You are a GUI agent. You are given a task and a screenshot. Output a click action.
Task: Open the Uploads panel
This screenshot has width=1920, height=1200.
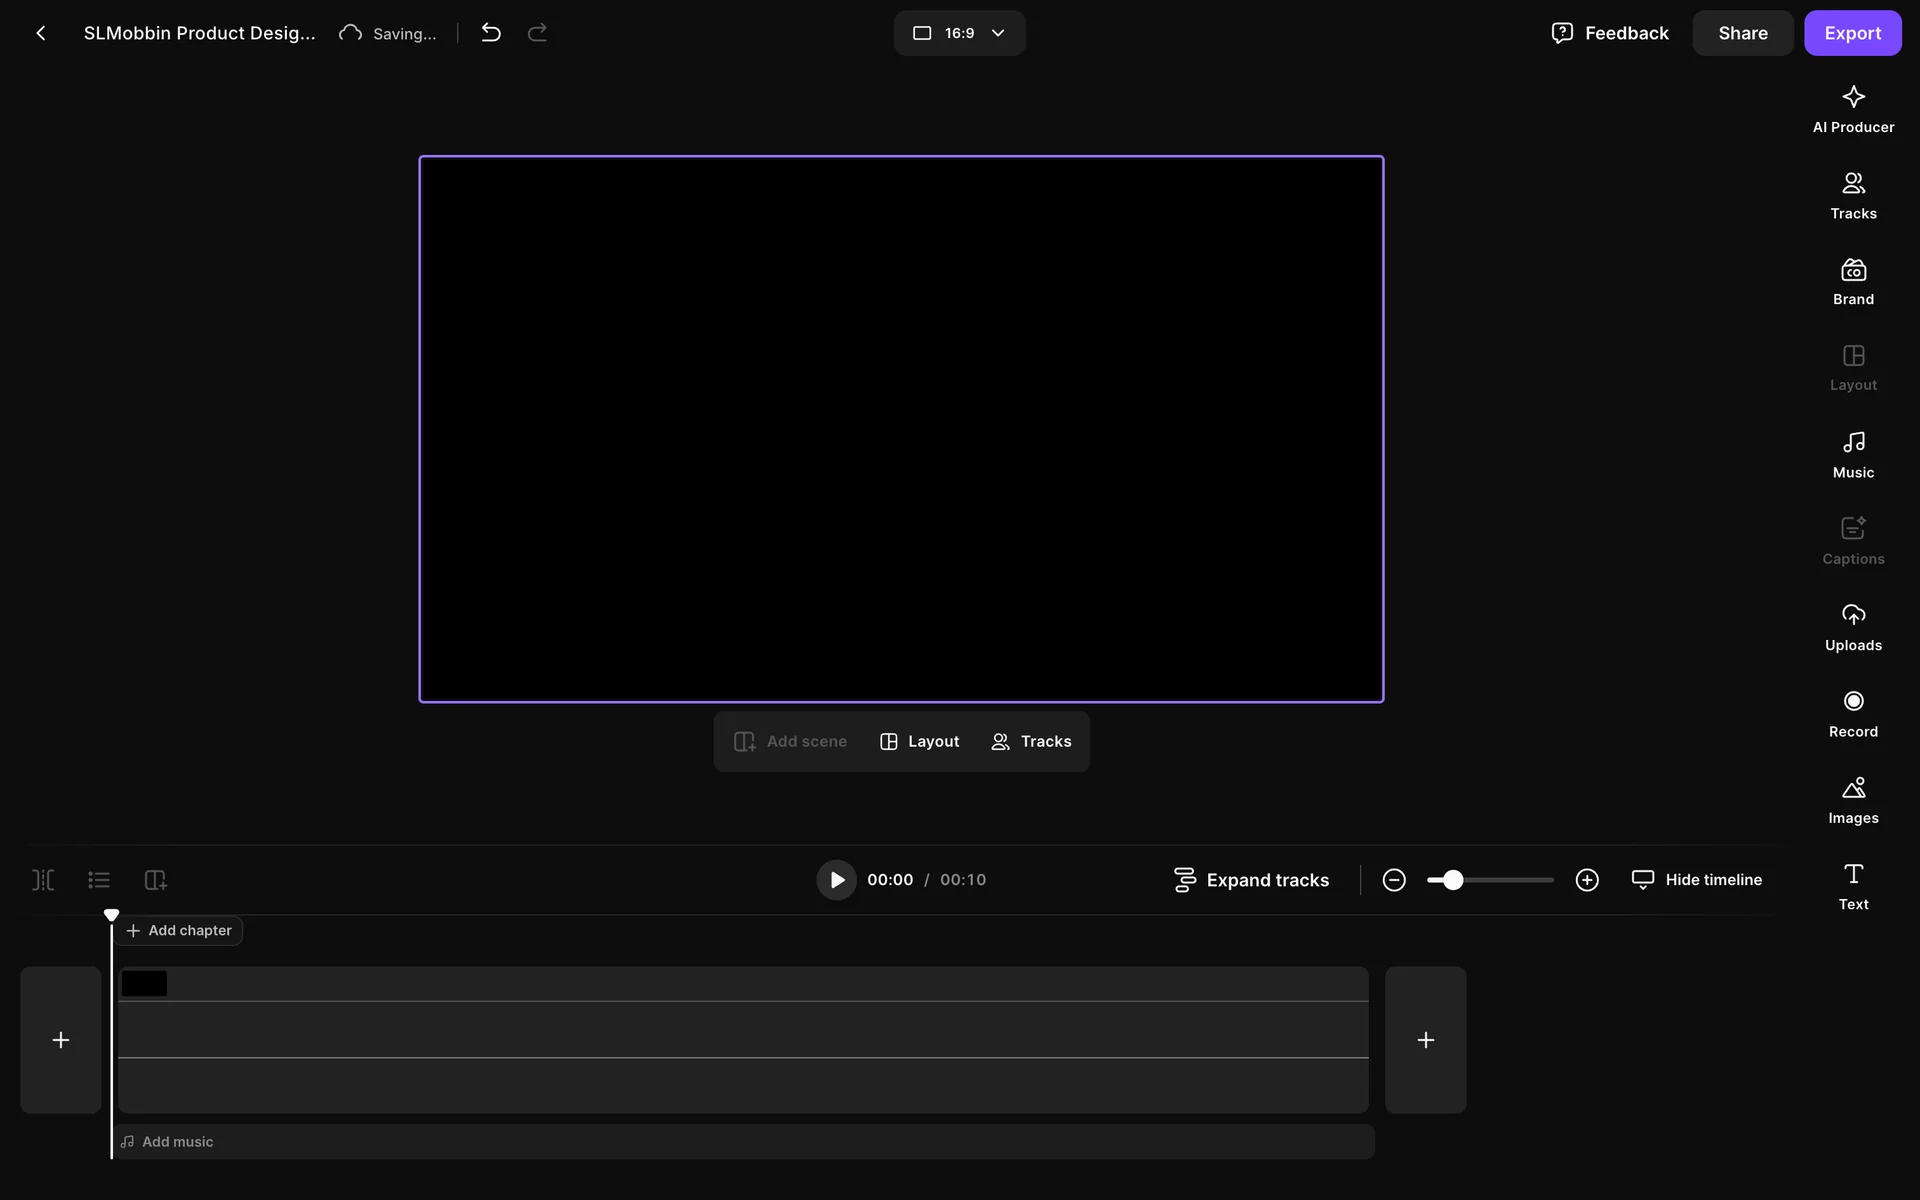pyautogui.click(x=1853, y=628)
